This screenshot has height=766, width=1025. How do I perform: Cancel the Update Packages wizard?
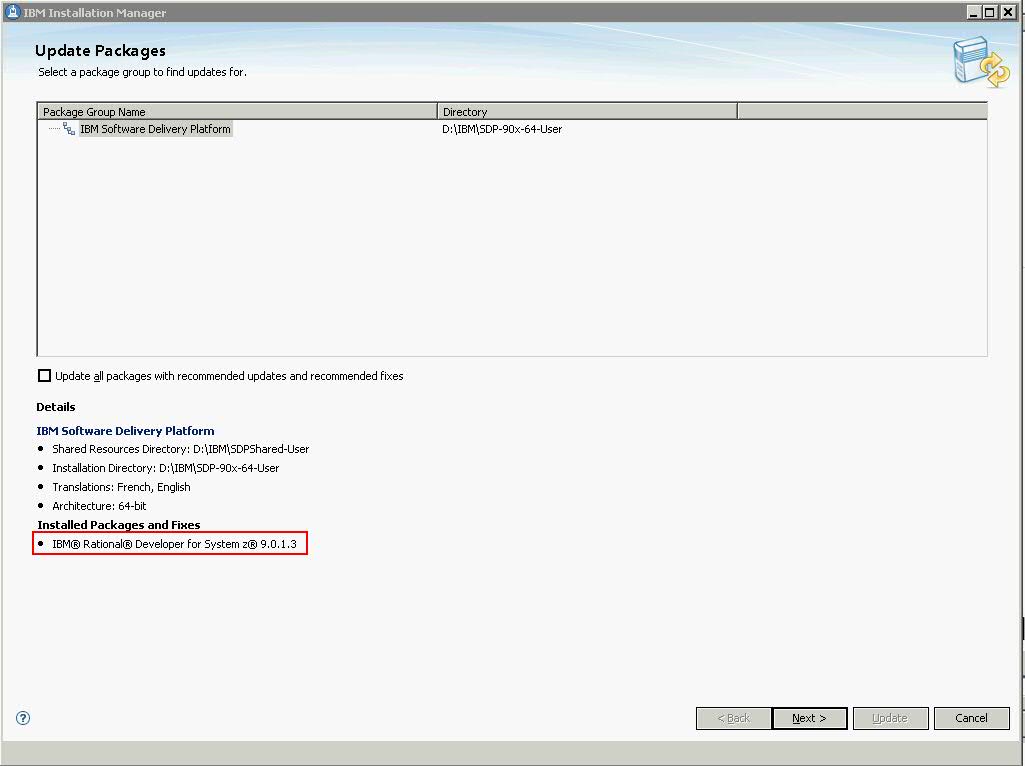971,718
